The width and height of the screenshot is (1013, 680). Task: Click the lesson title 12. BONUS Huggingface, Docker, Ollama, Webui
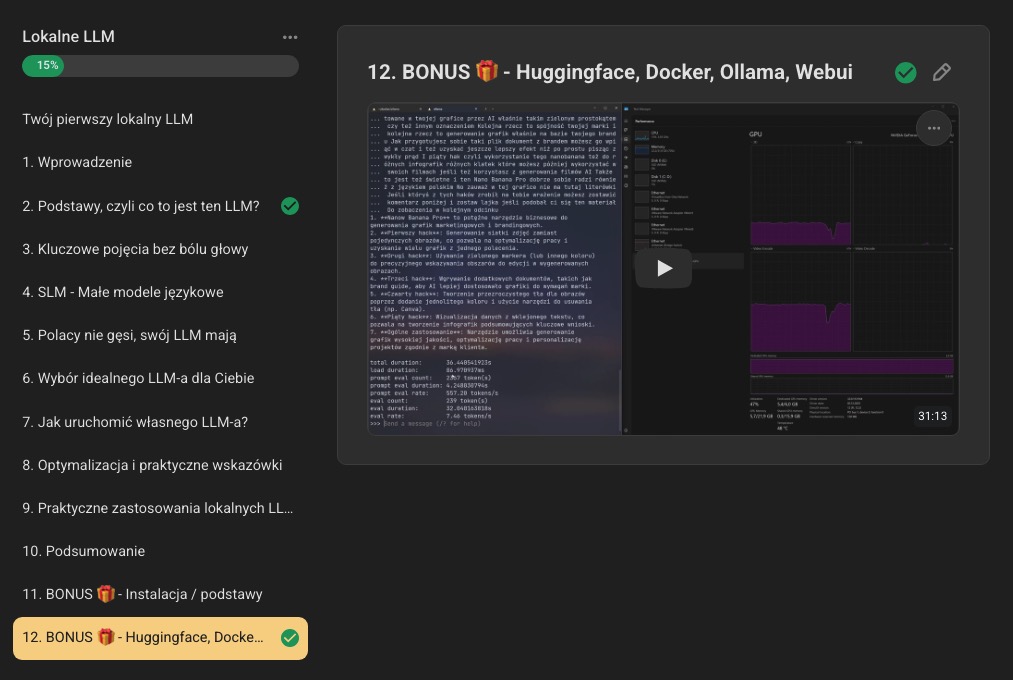pyautogui.click(x=610, y=72)
